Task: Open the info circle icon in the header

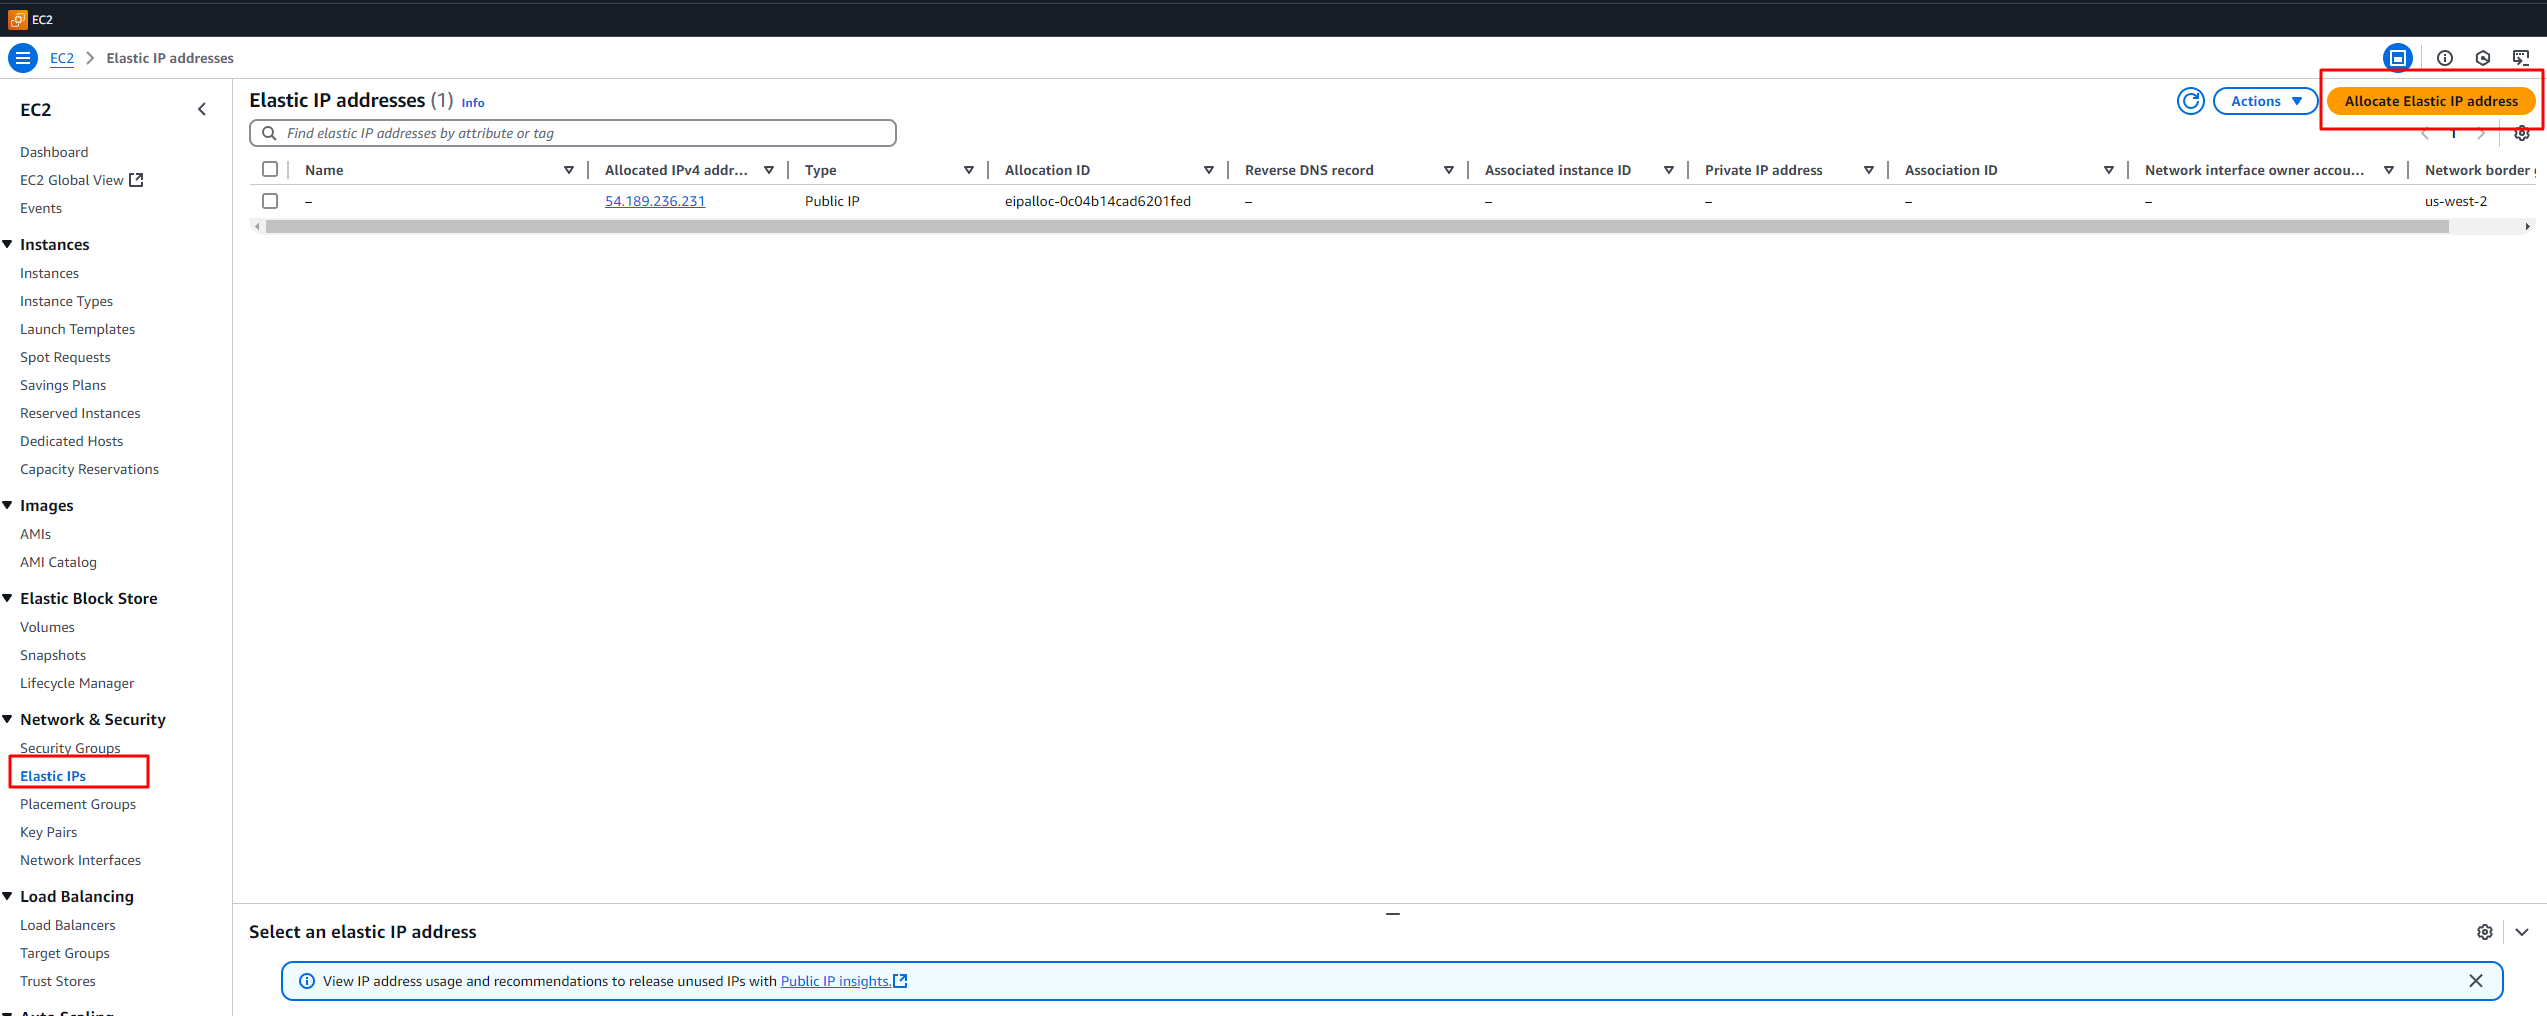Action: [2444, 58]
